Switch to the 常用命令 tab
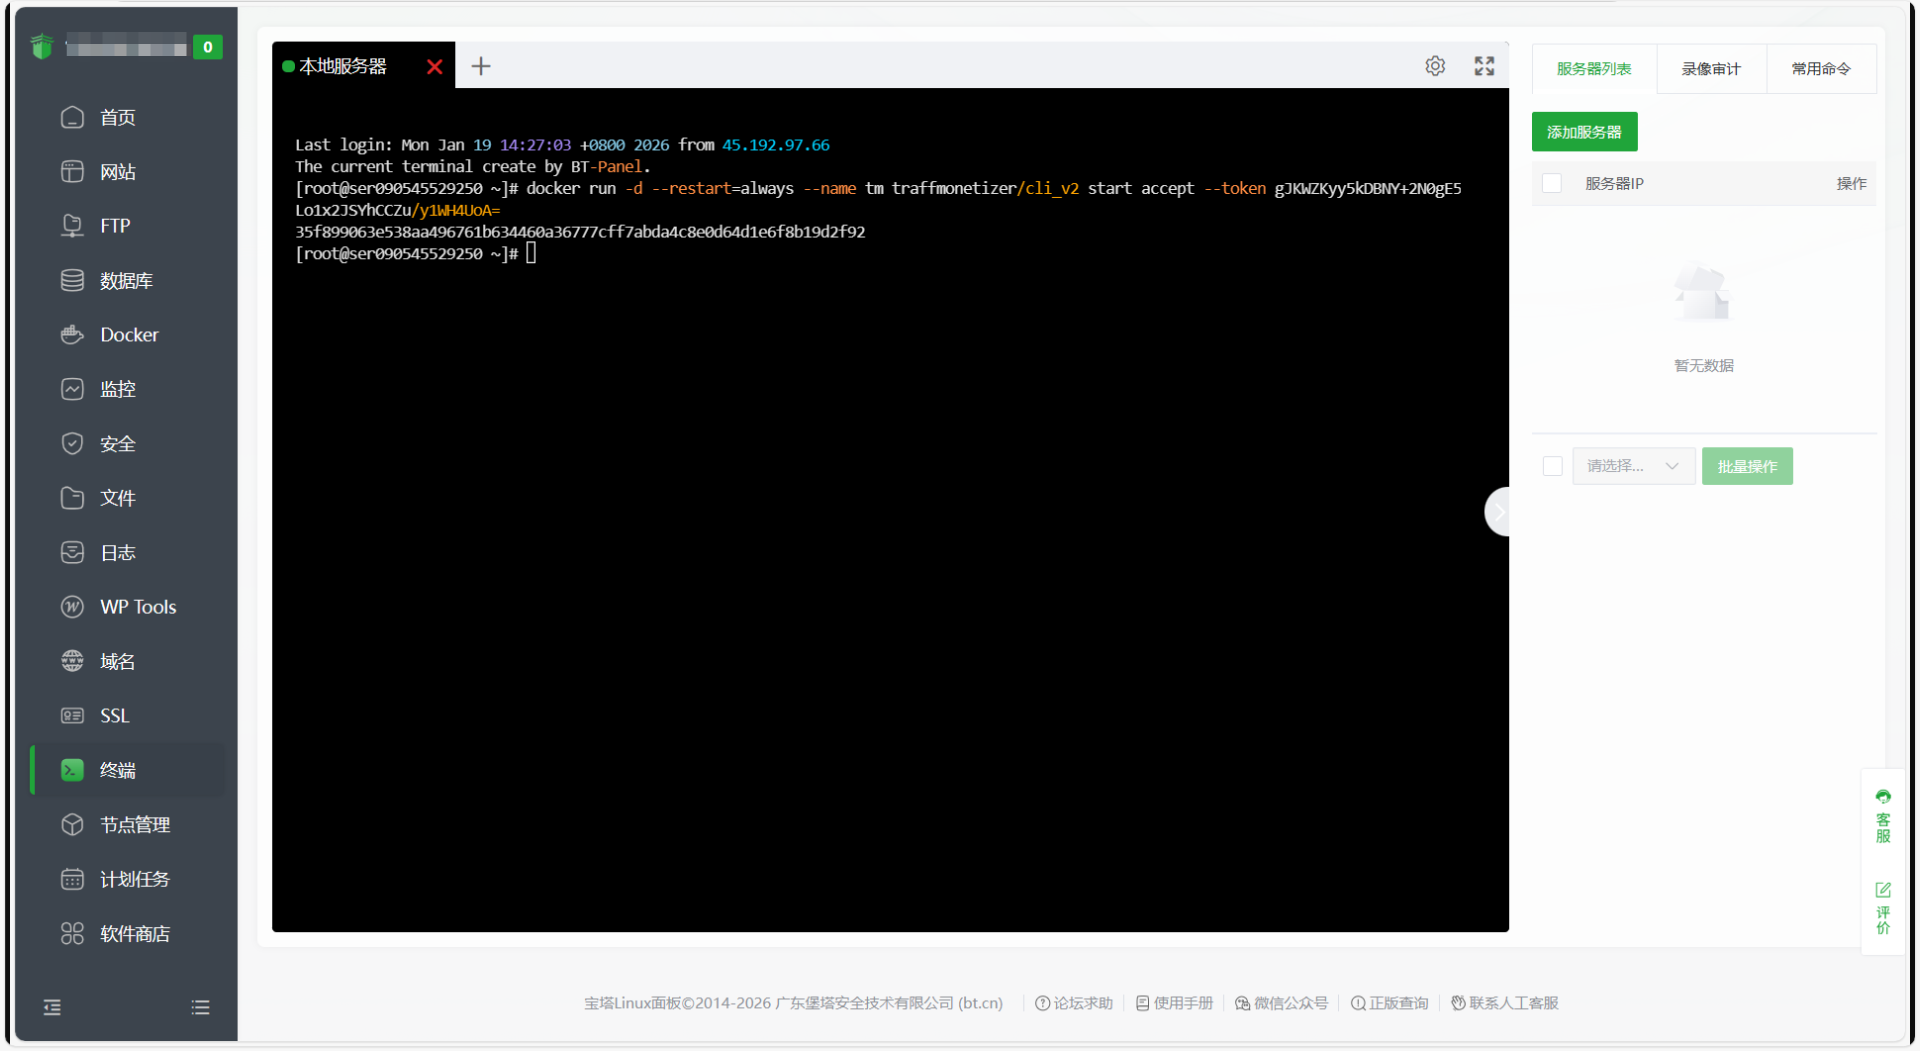Image resolution: width=1920 pixels, height=1051 pixels. click(1820, 69)
